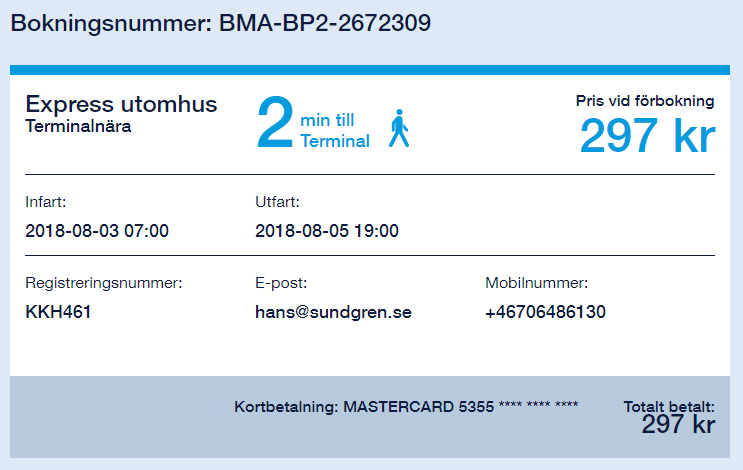The height and width of the screenshot is (470, 743).
Task: Select booking number BMA-BP2-2672309 heading
Action: (x=221, y=23)
